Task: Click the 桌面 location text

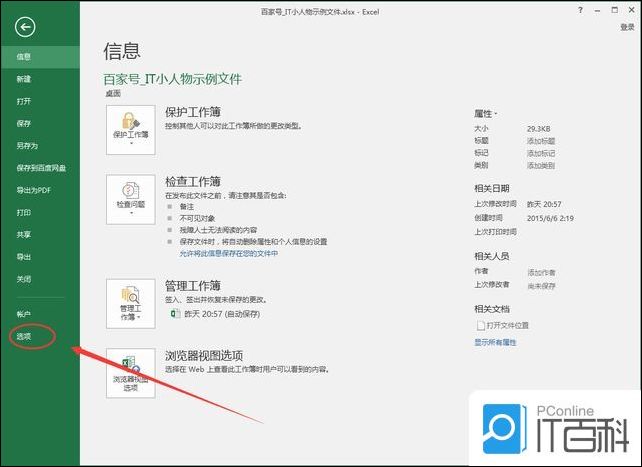Action: coord(113,93)
